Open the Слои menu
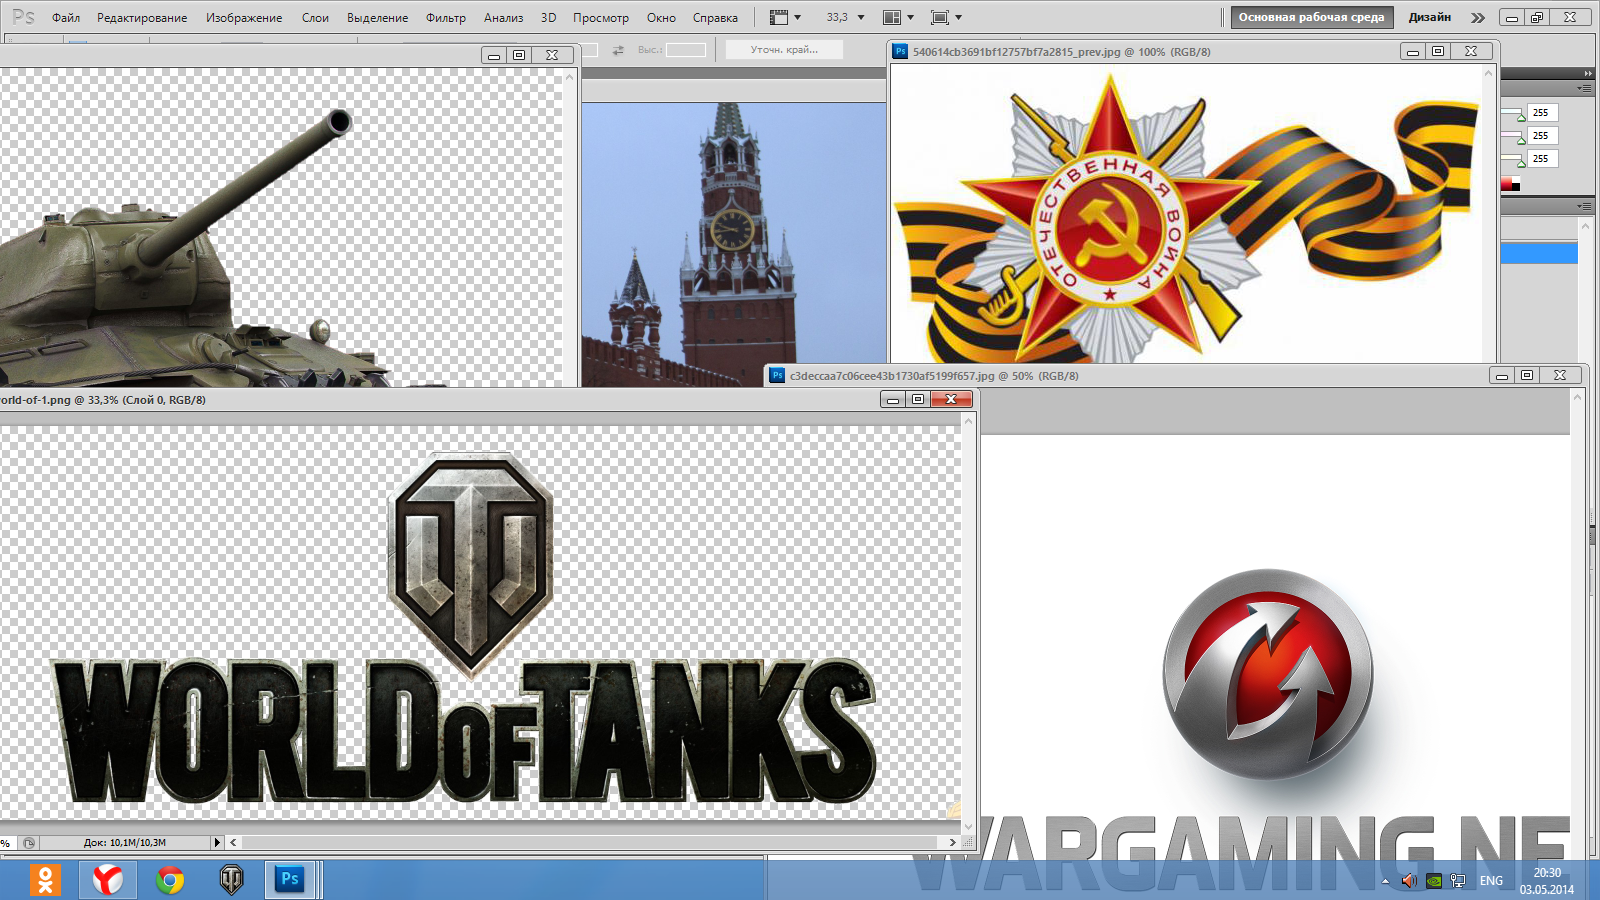 tap(315, 17)
